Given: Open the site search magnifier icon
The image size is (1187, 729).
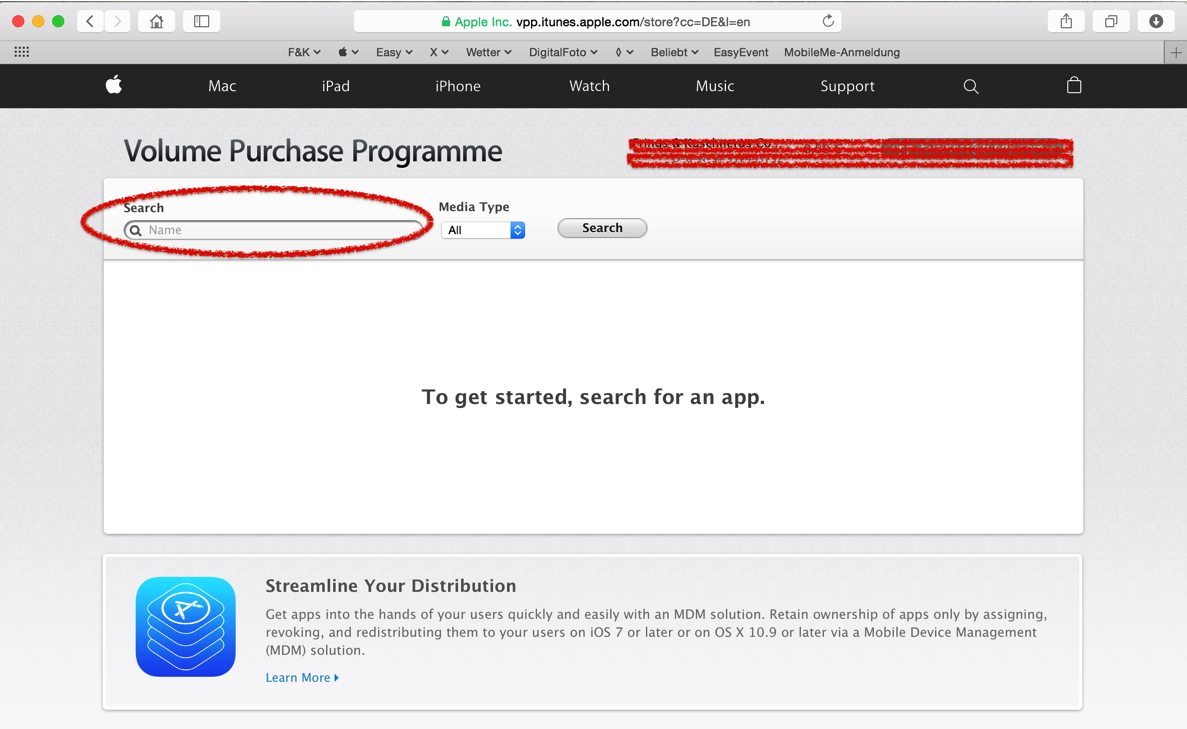Looking at the screenshot, I should pyautogui.click(x=970, y=86).
